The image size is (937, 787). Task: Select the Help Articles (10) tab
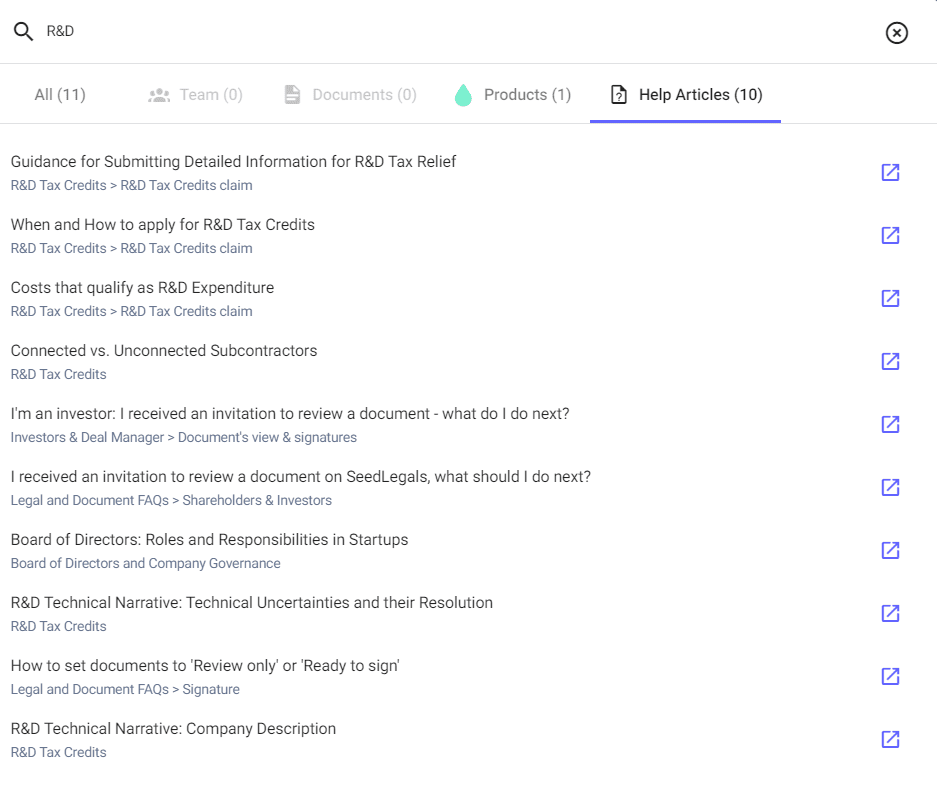[686, 95]
